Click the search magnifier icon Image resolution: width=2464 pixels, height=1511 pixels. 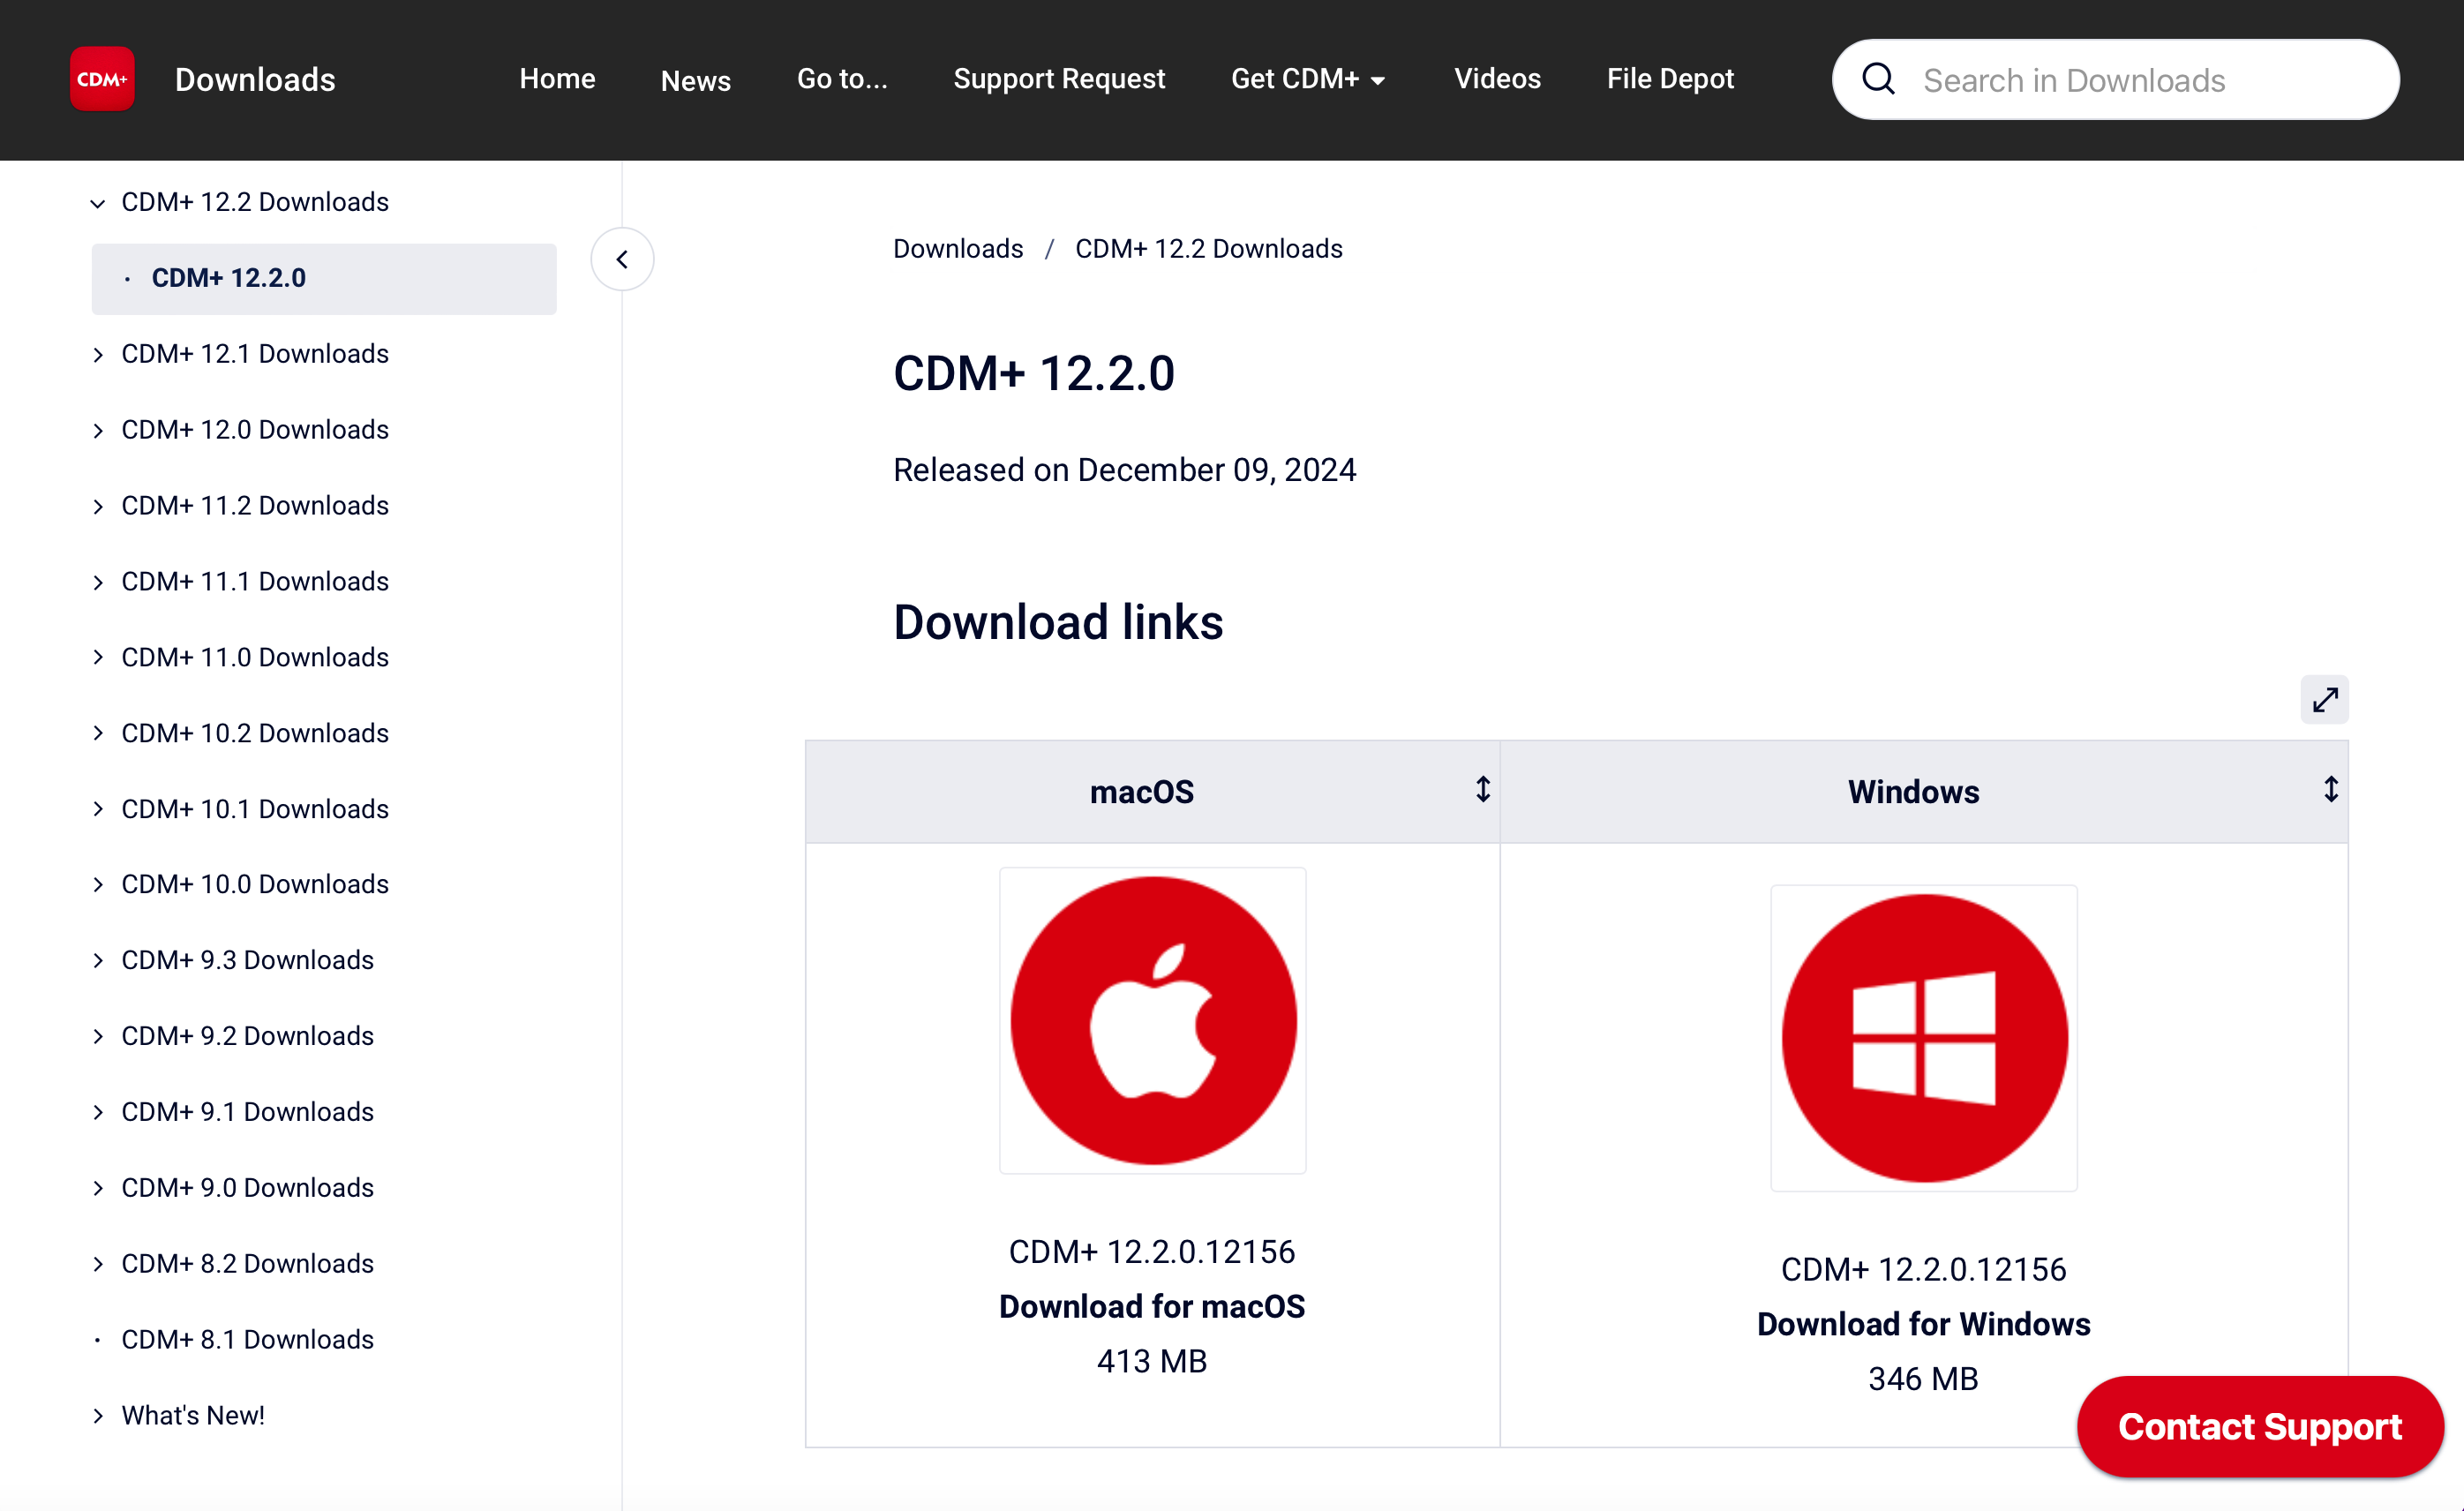pyautogui.click(x=1878, y=79)
